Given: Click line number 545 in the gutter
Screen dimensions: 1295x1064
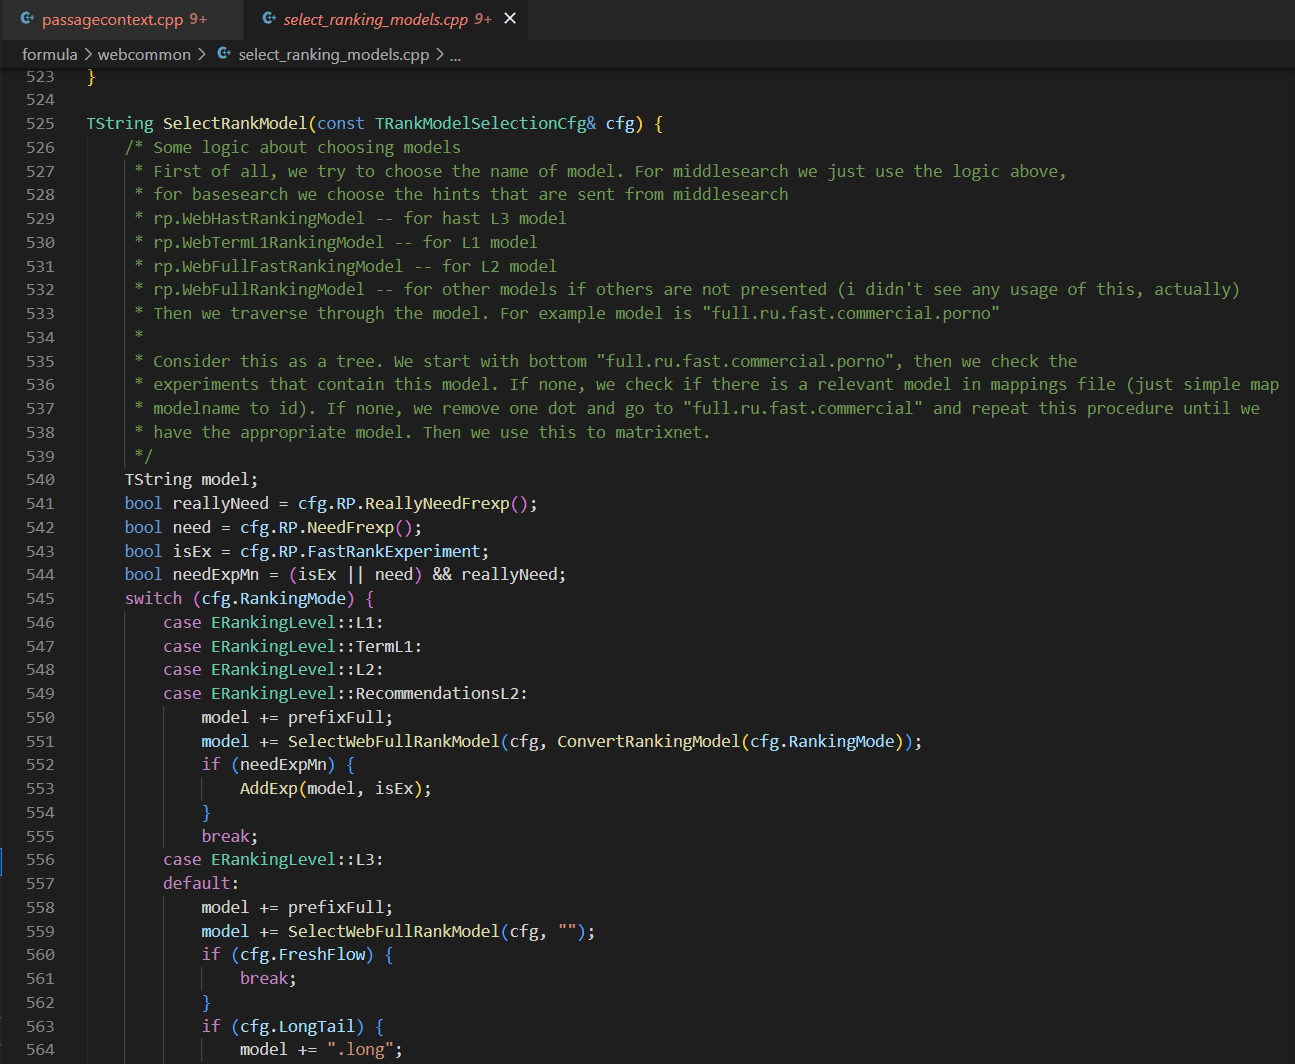Looking at the screenshot, I should 40,598.
